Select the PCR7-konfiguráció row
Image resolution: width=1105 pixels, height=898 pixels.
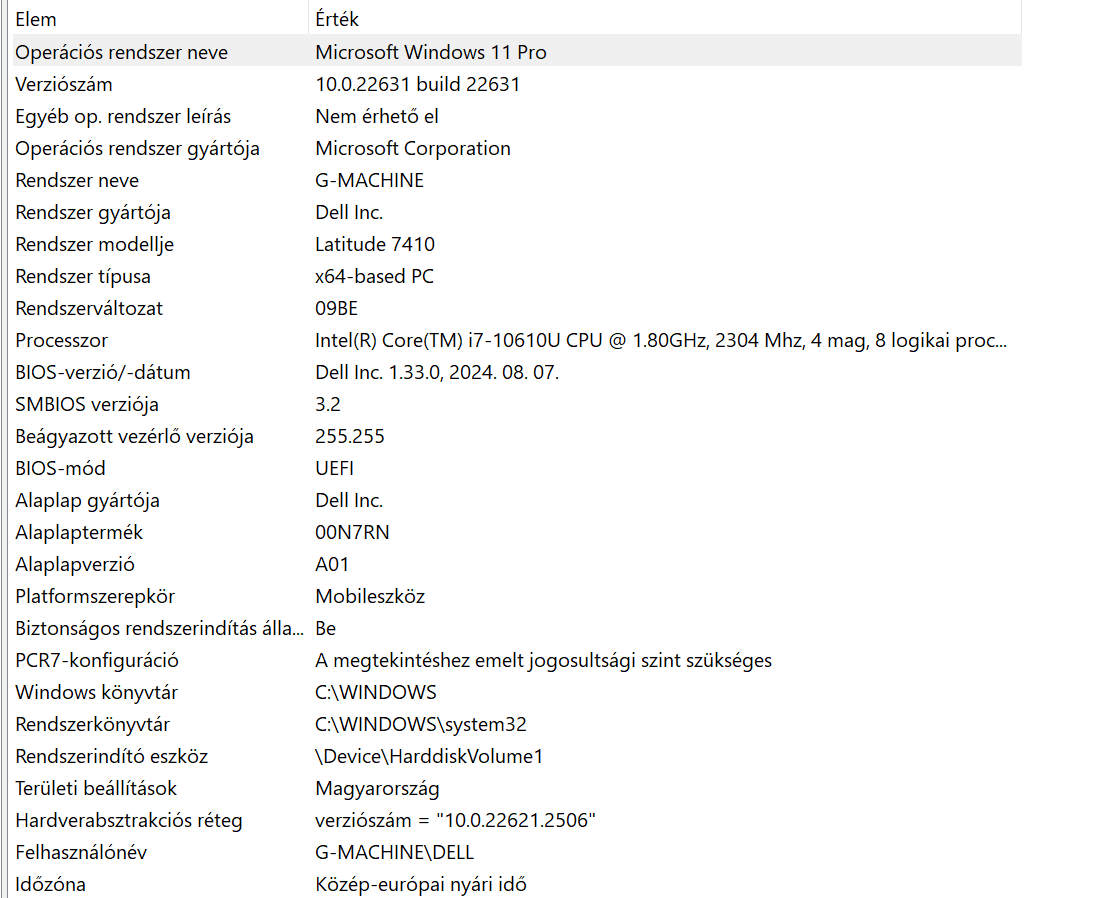pyautogui.click(x=517, y=660)
